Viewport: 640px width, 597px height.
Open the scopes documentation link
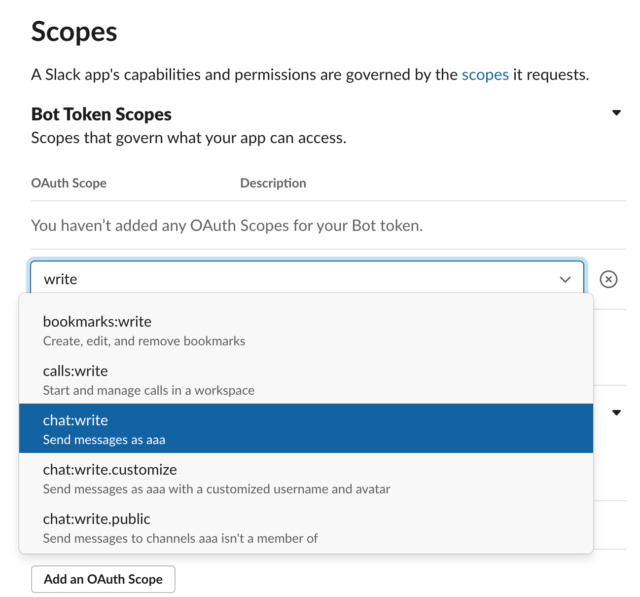pos(485,75)
